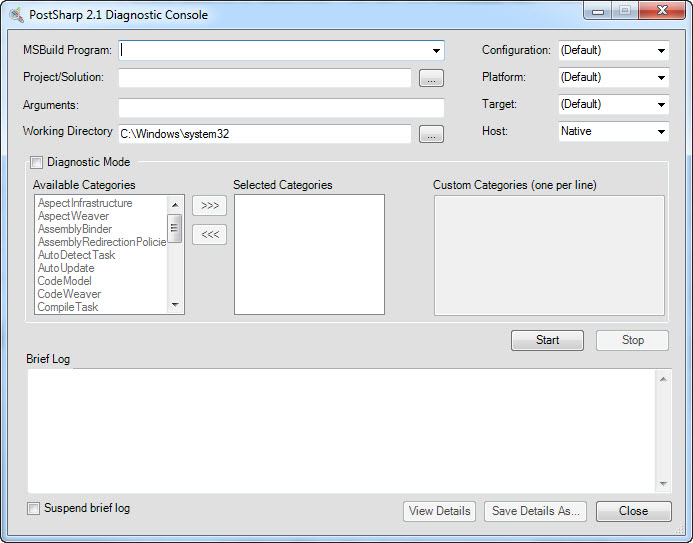The height and width of the screenshot is (543, 693).
Task: Click the Close button at bottom
Action: coord(634,511)
